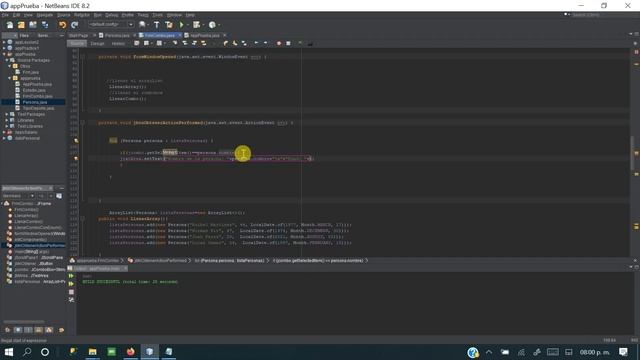Switch to the Persona.java editor tab
This screenshot has width=640, height=360.
pos(117,36)
